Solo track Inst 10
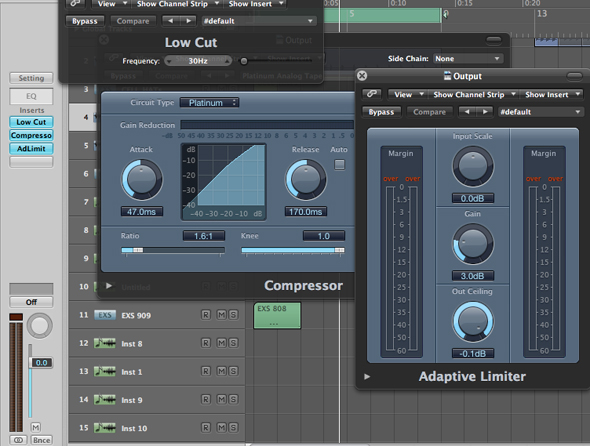 pyautogui.click(x=233, y=428)
